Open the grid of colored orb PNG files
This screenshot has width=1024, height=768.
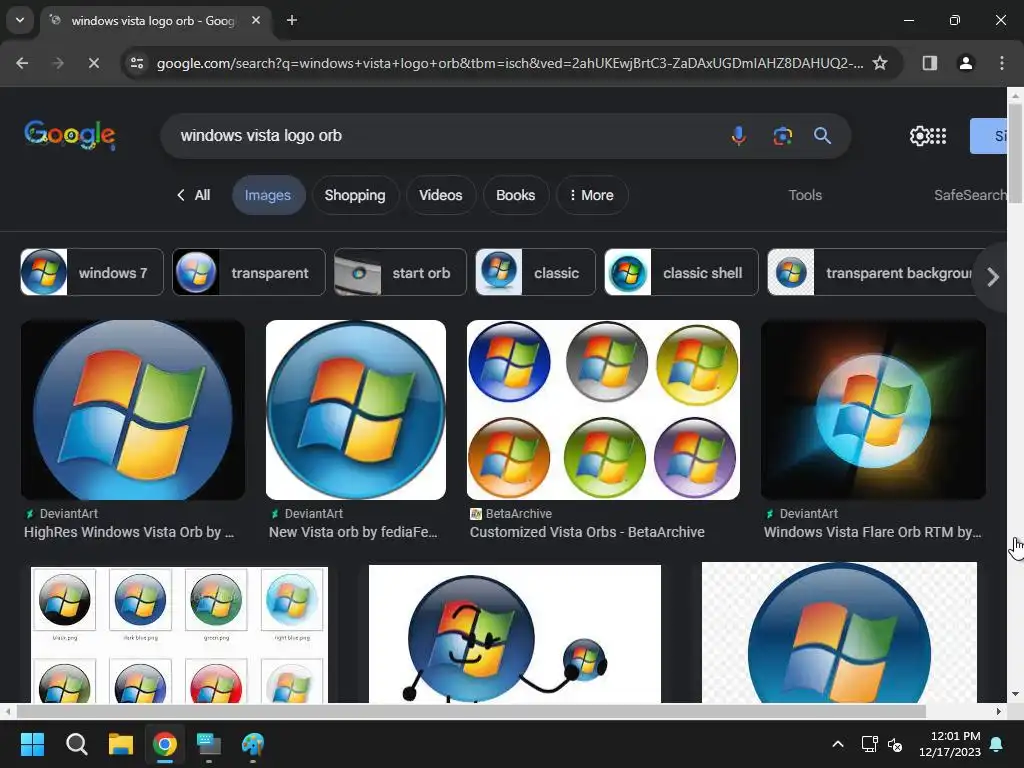(x=179, y=635)
